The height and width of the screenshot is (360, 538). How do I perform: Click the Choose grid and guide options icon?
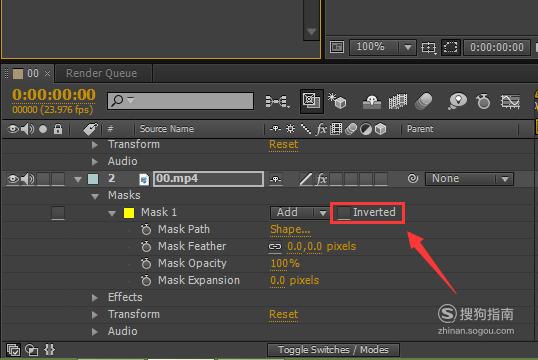click(x=429, y=47)
